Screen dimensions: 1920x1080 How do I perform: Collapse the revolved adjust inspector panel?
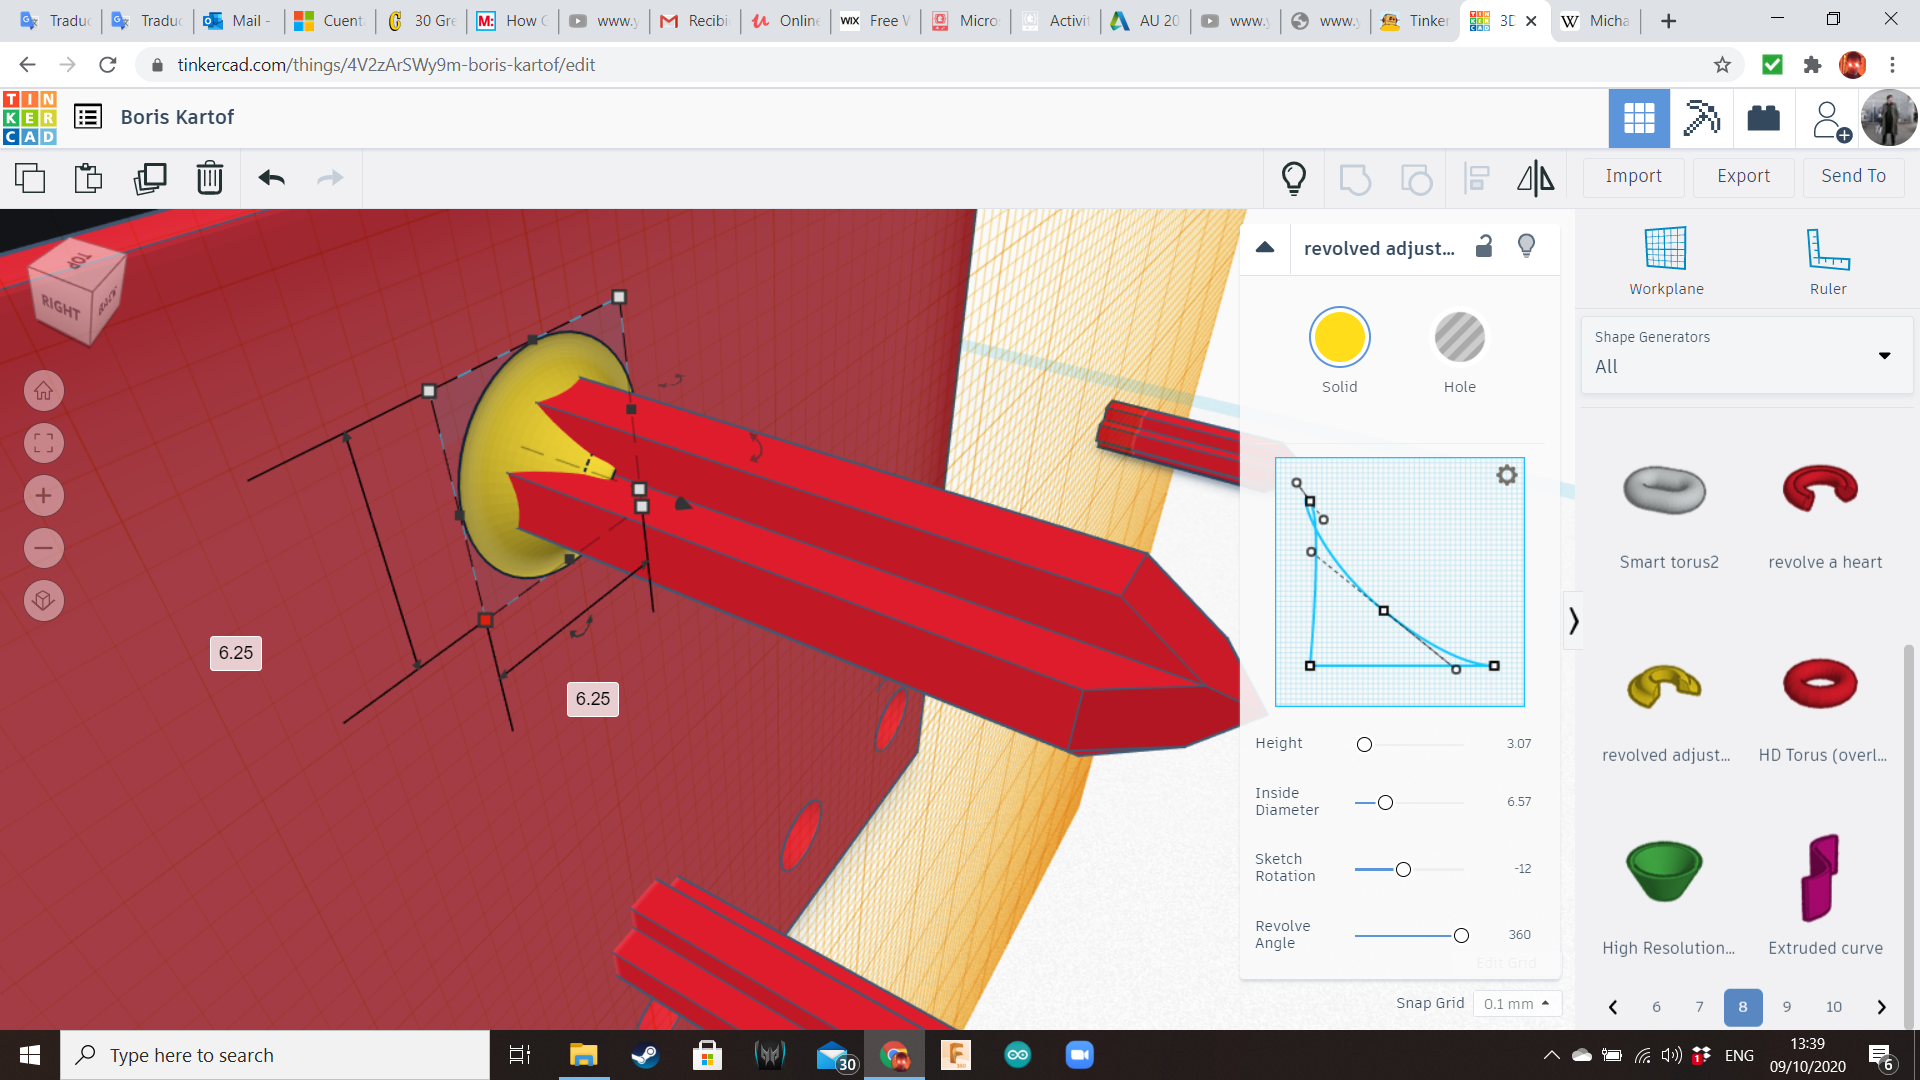pyautogui.click(x=1265, y=248)
